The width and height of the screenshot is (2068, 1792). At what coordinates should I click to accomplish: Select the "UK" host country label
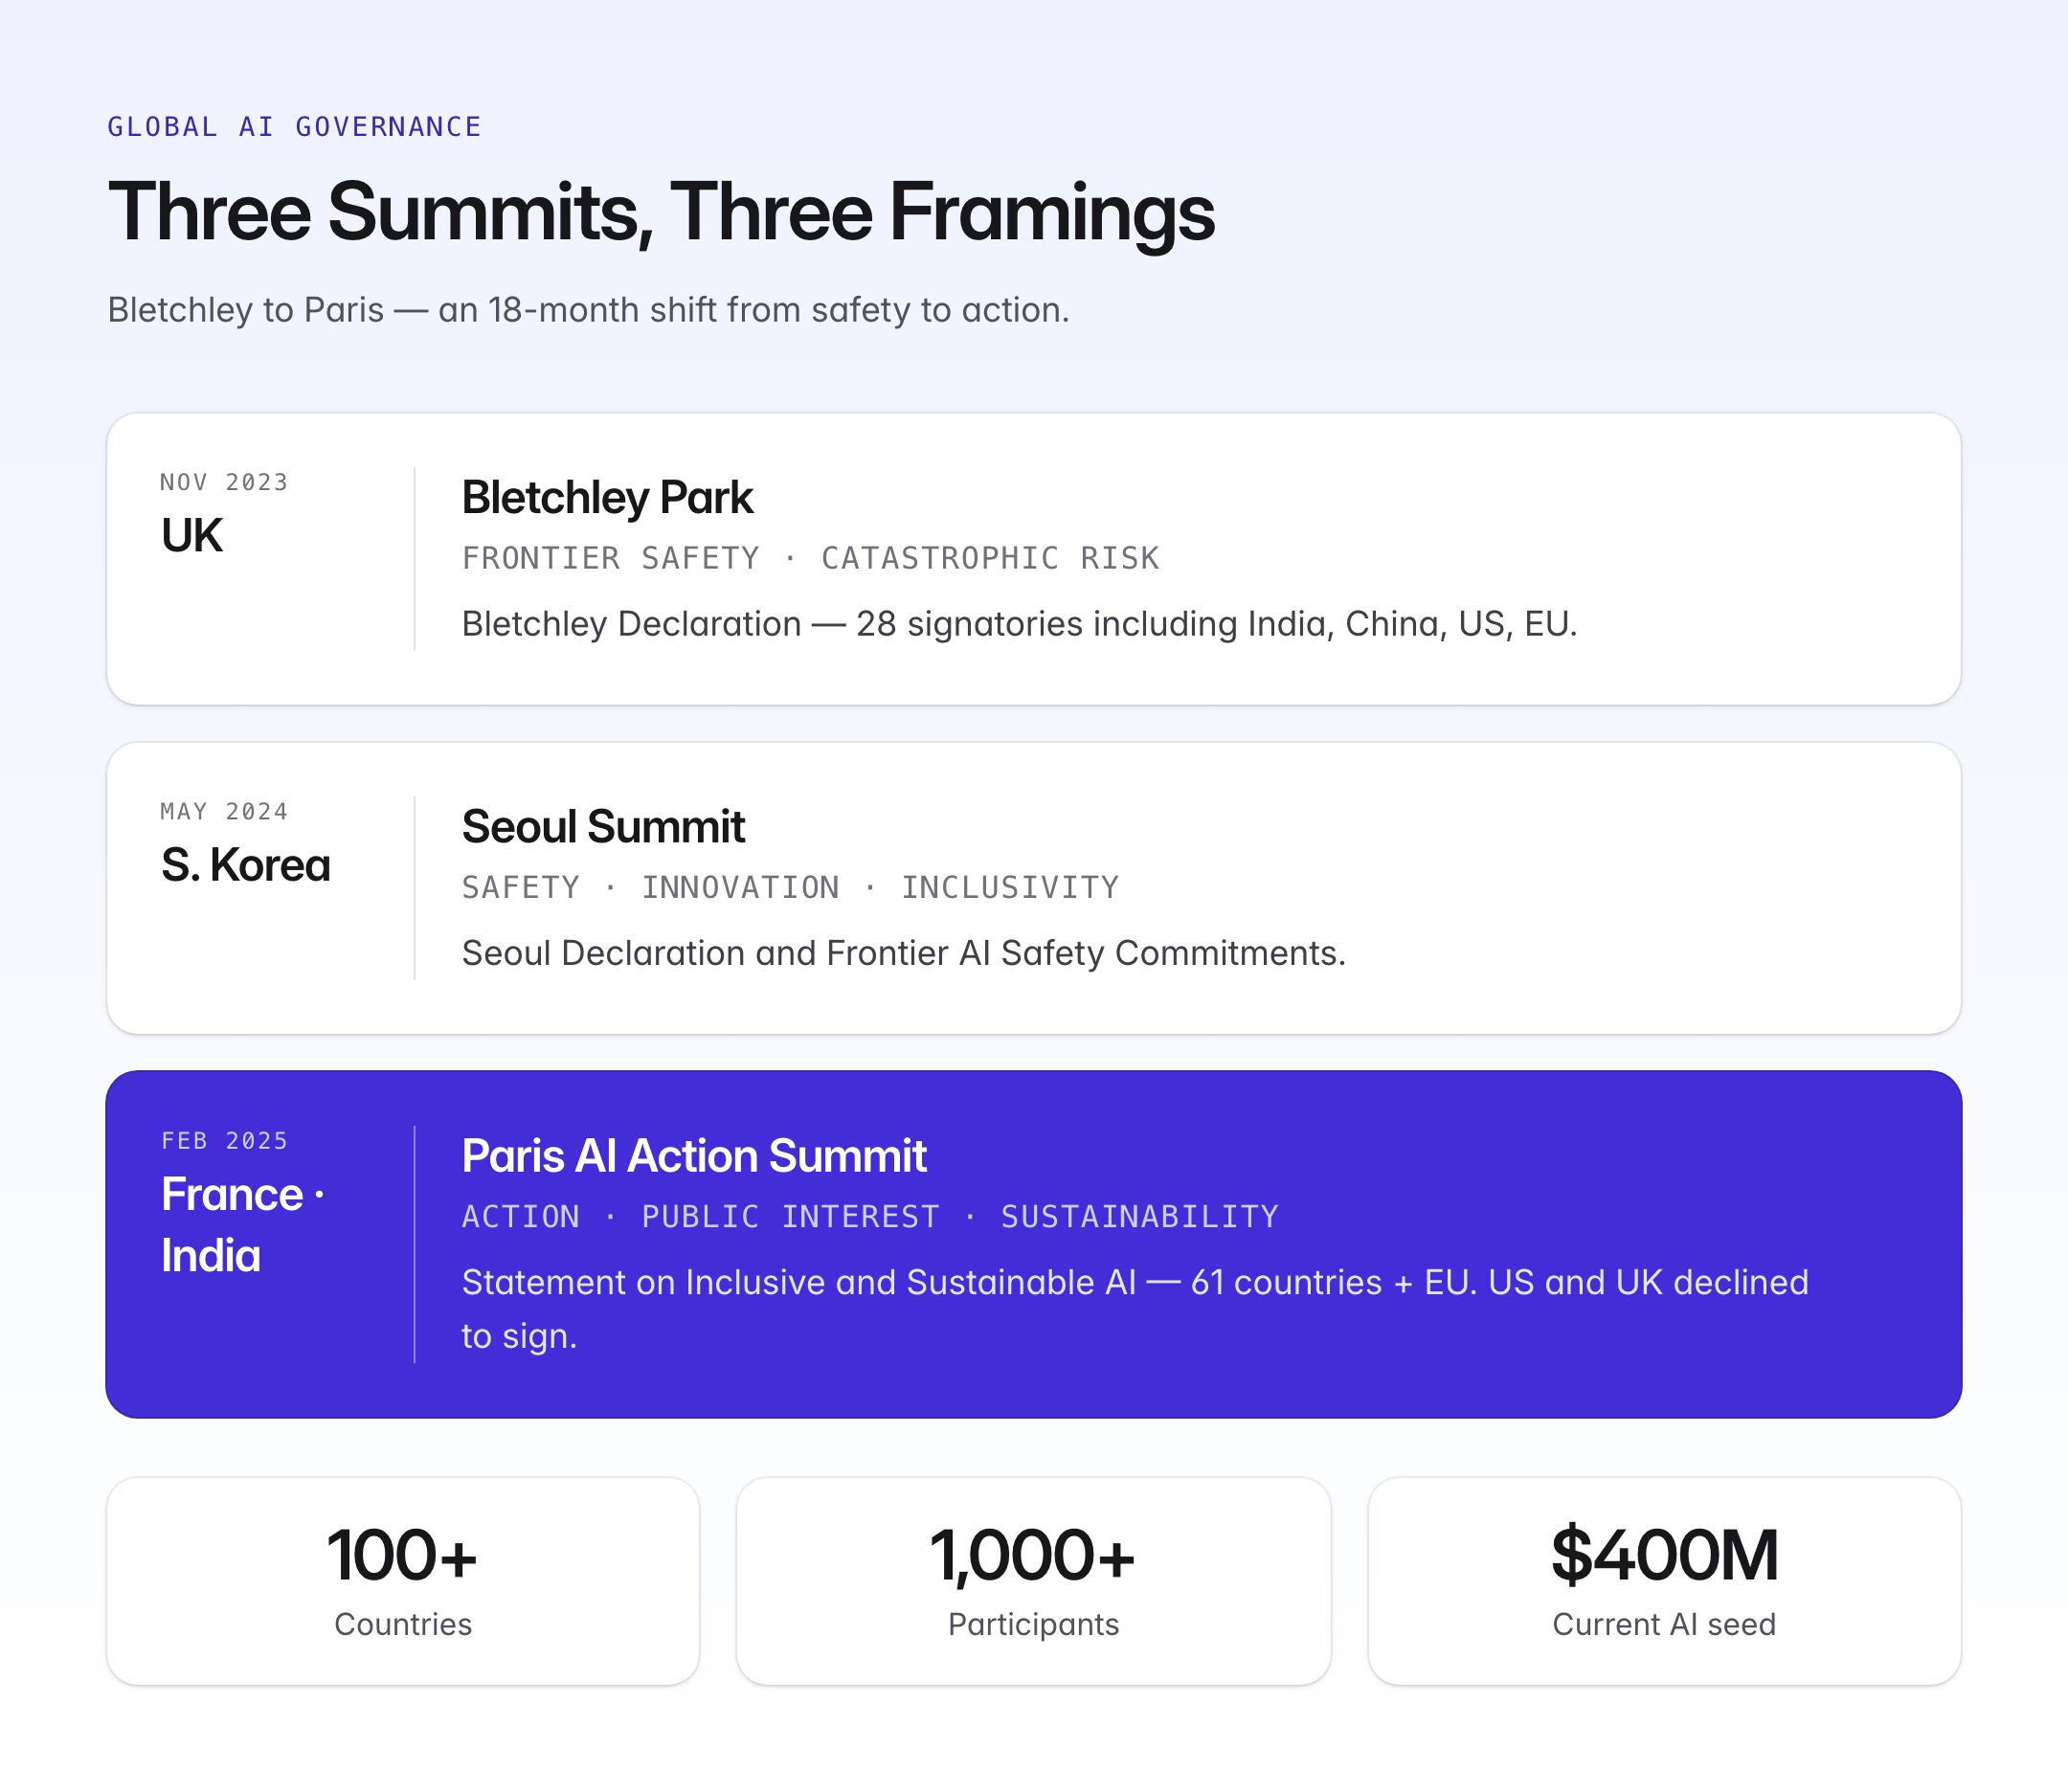click(192, 536)
